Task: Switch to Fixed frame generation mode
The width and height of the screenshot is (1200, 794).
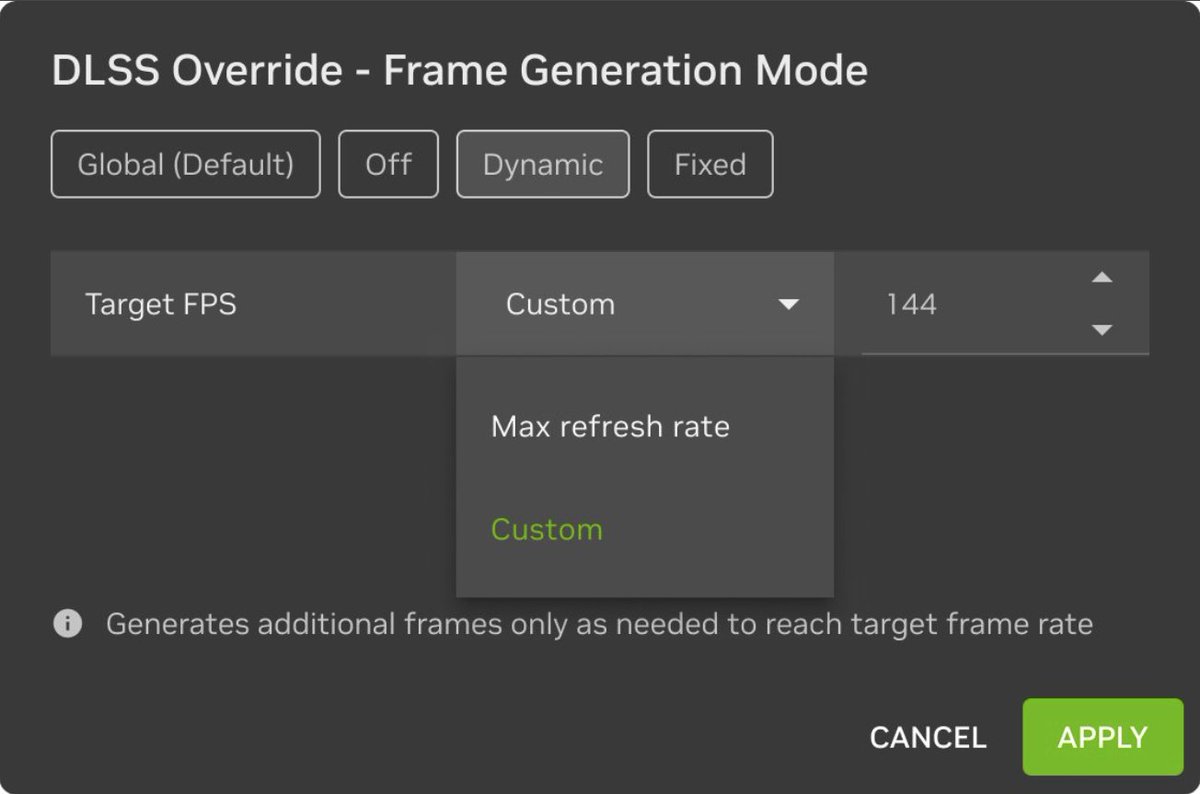Action: point(710,164)
